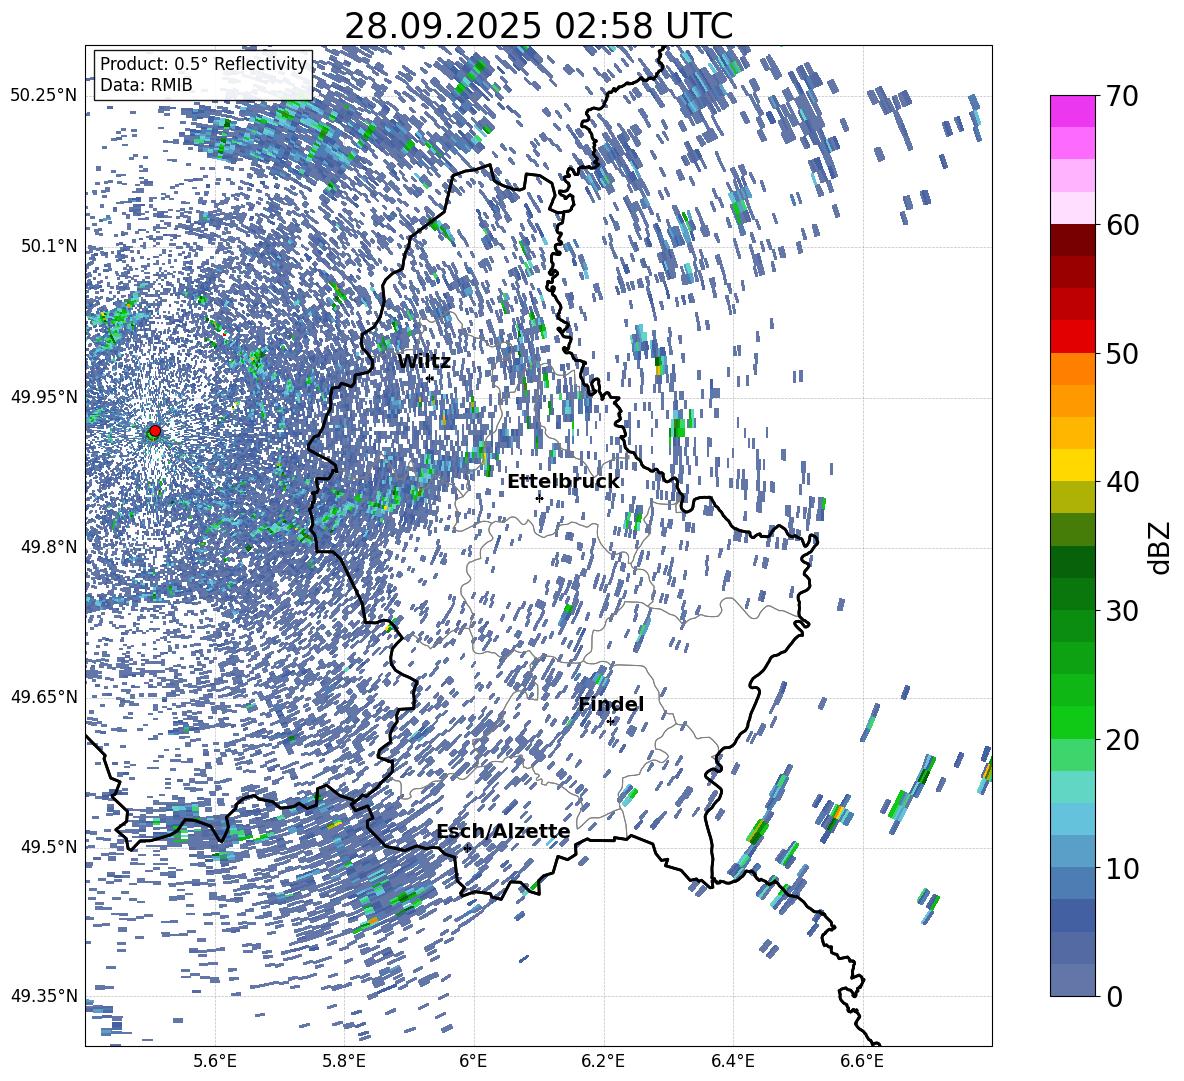Click the 5.6°E longitude tick label
The height and width of the screenshot is (1081, 1184).
(215, 1061)
